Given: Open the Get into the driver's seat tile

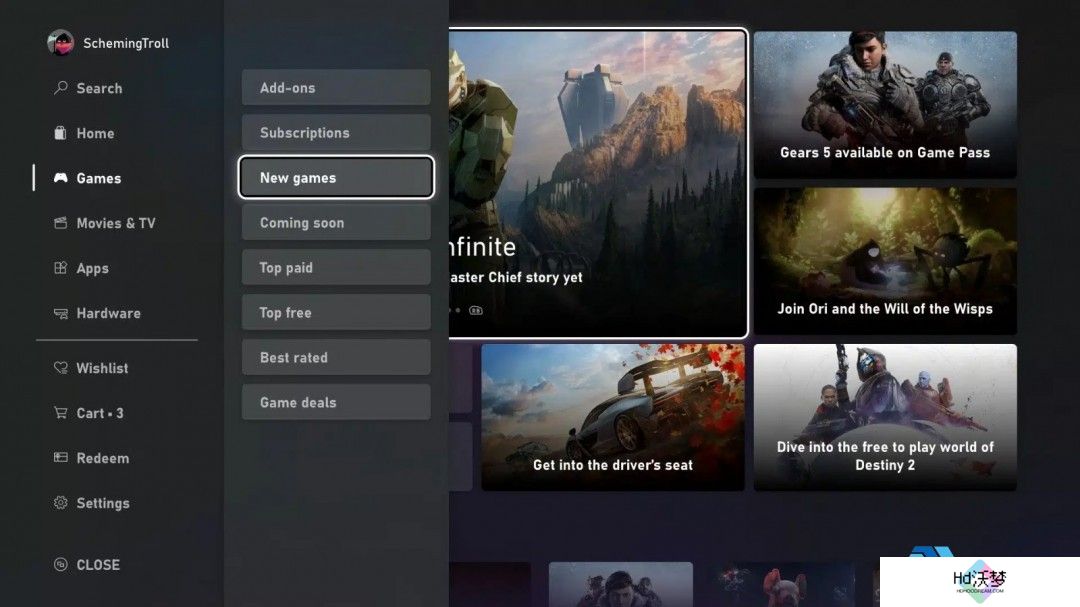Looking at the screenshot, I should [x=613, y=418].
